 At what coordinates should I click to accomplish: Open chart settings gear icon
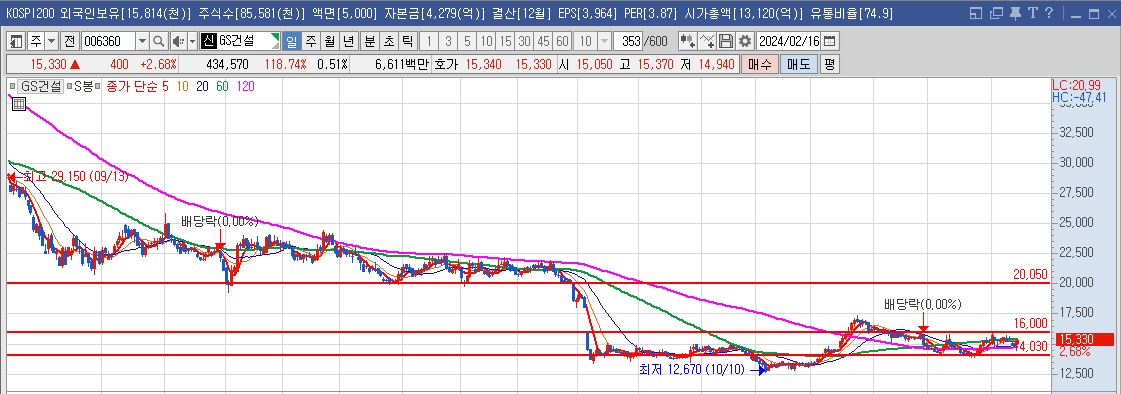(x=745, y=41)
